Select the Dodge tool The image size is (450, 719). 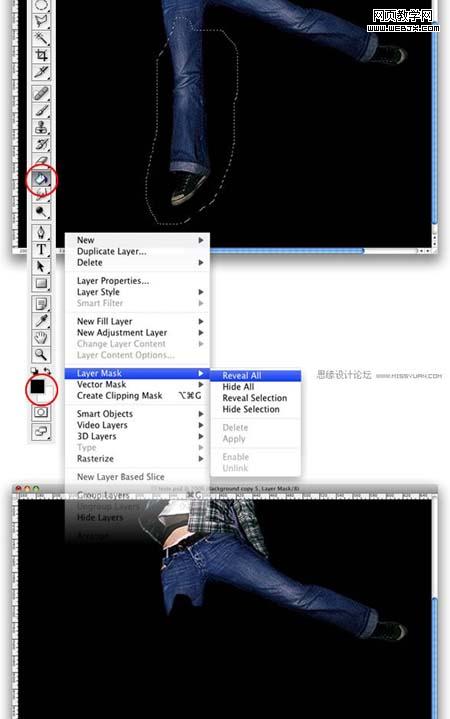click(x=41, y=212)
